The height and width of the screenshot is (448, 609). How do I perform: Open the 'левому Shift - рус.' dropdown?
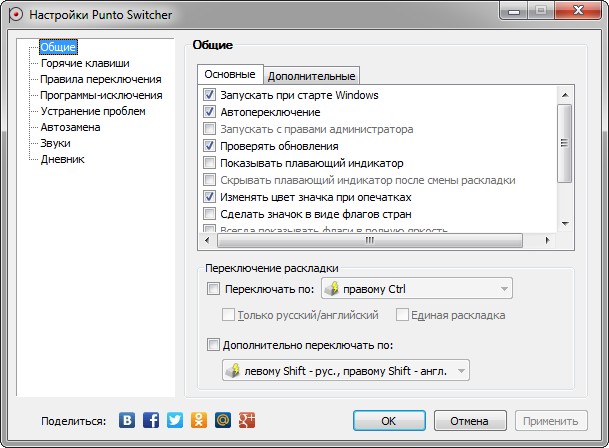pos(345,371)
